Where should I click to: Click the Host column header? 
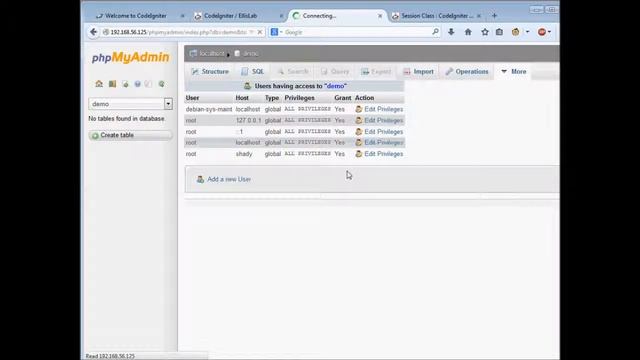[x=242, y=98]
